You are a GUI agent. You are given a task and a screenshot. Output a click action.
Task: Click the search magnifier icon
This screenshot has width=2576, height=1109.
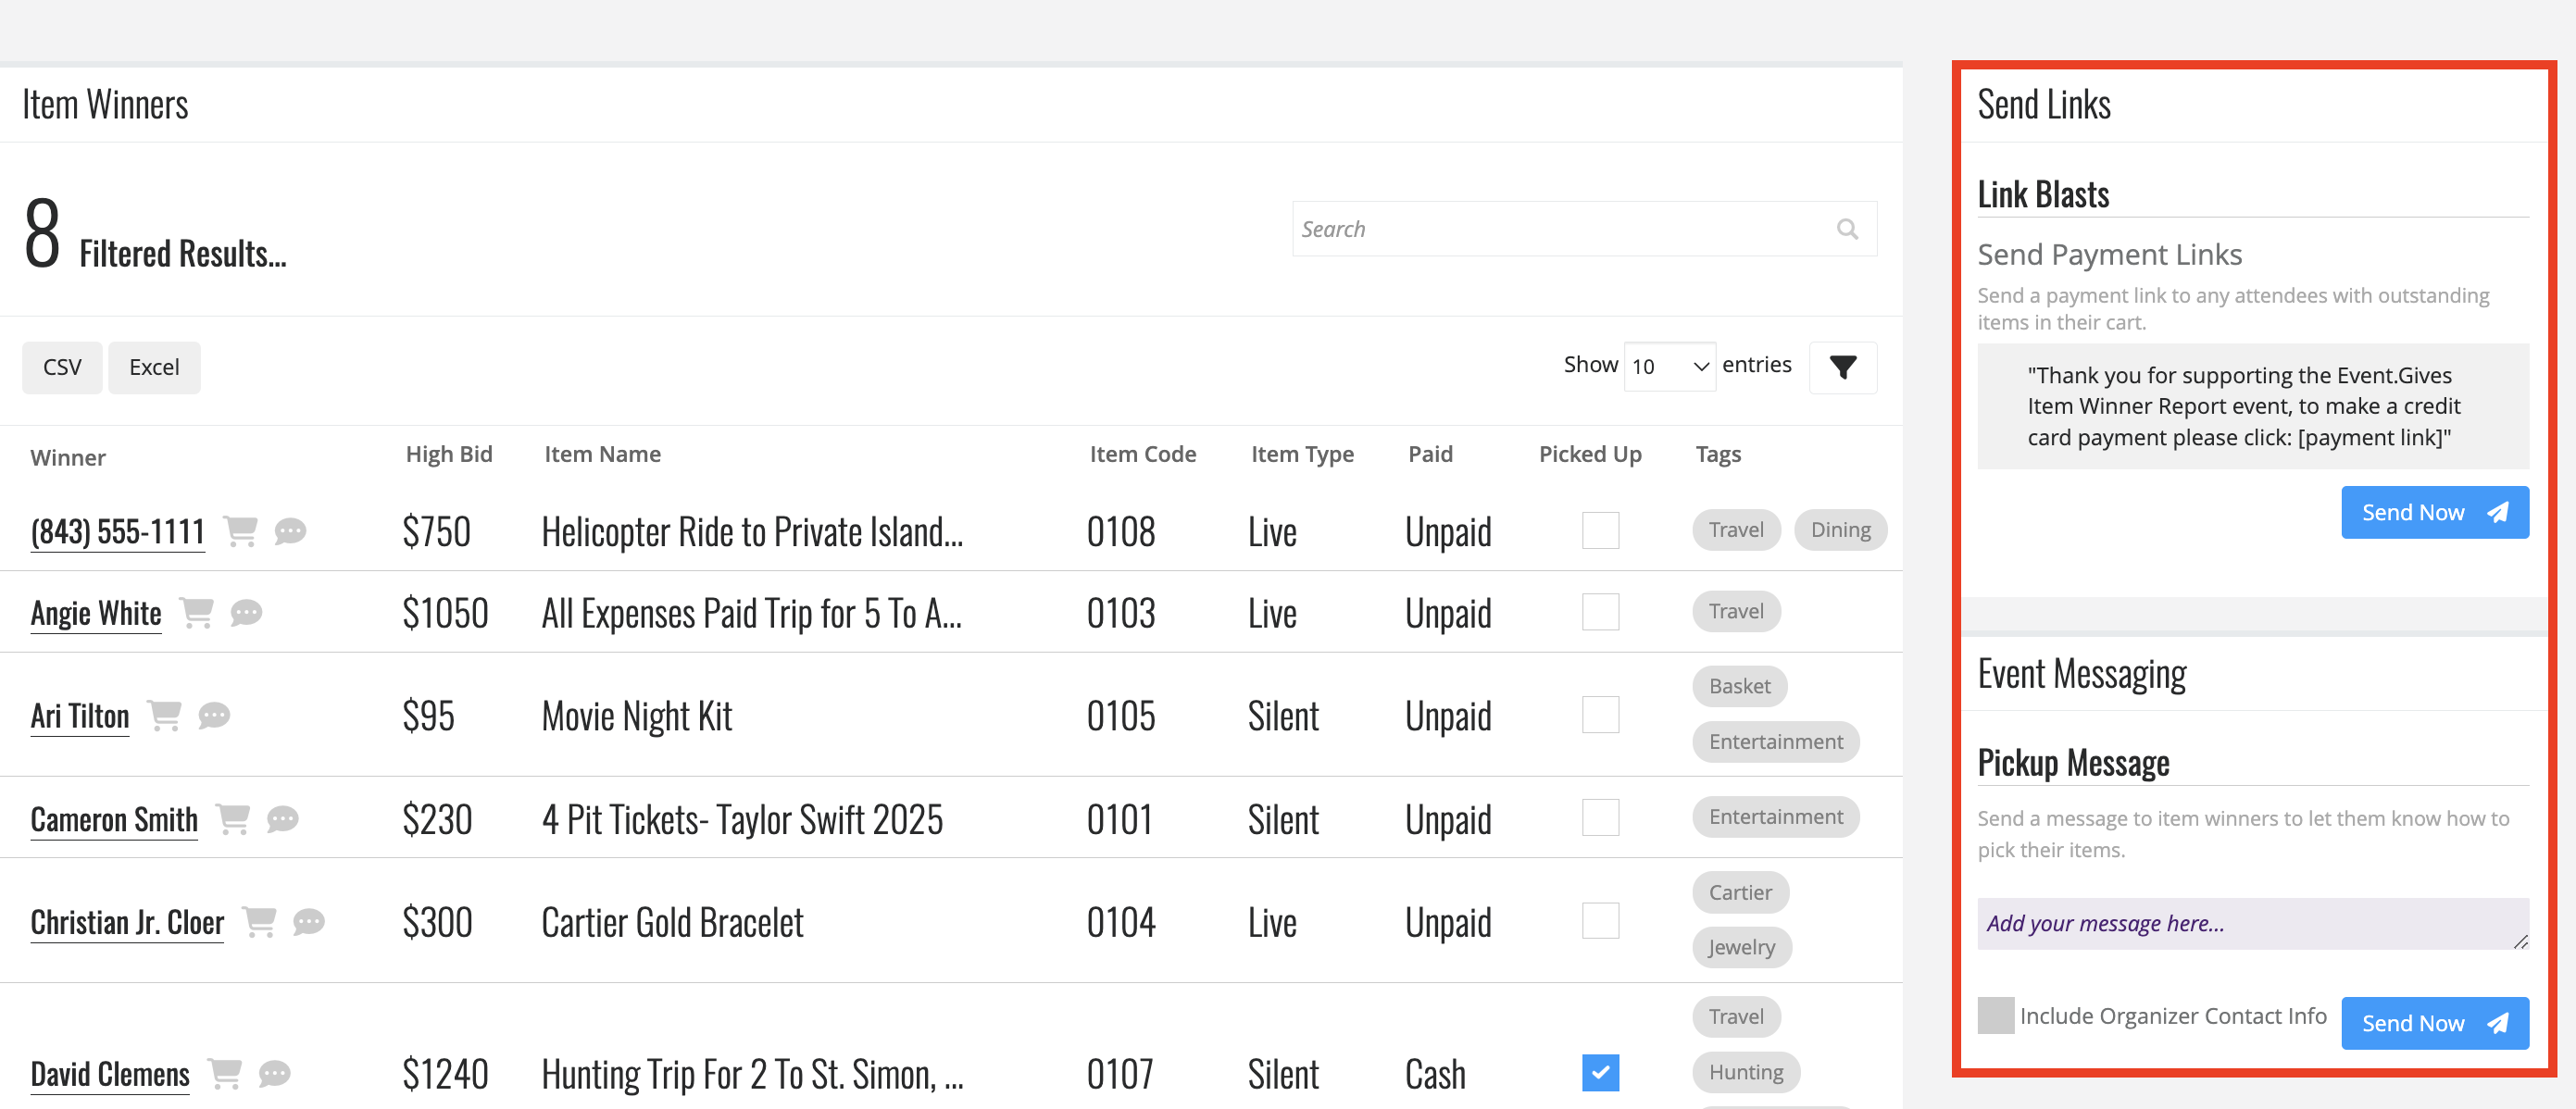click(1847, 229)
